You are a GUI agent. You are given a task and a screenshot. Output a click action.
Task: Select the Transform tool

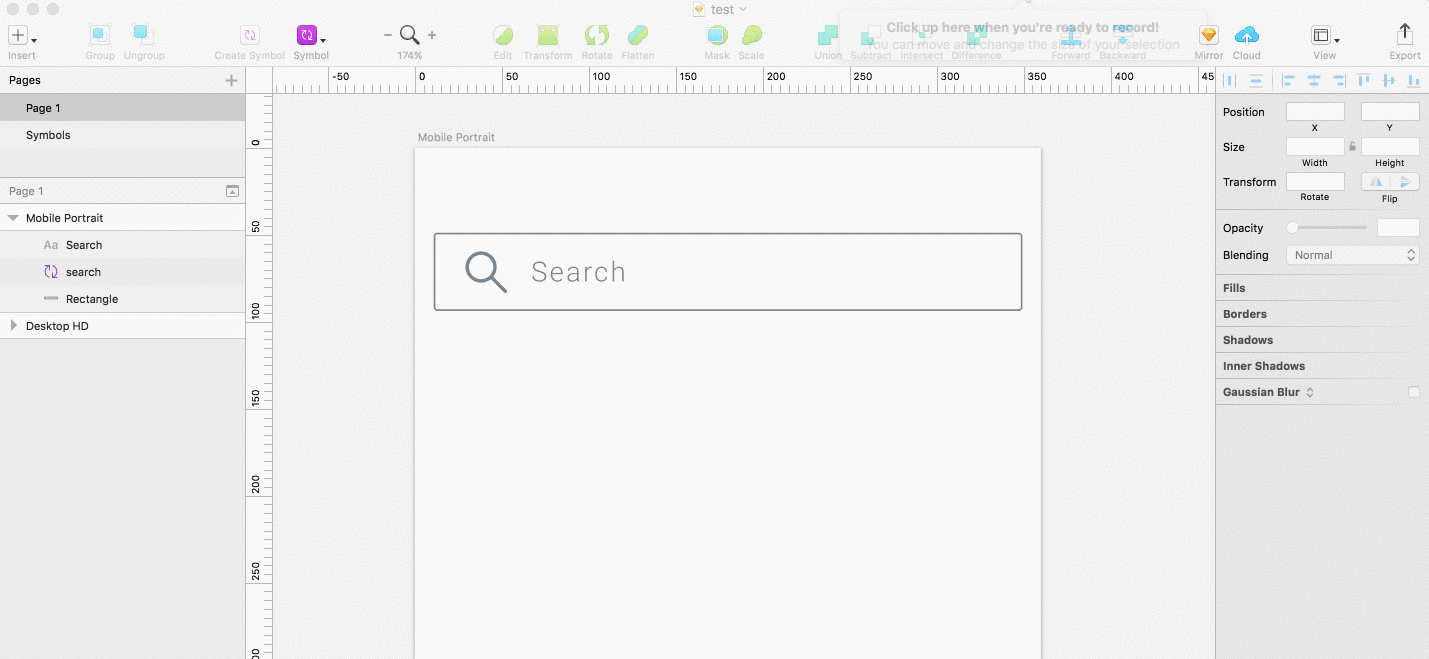[x=547, y=36]
